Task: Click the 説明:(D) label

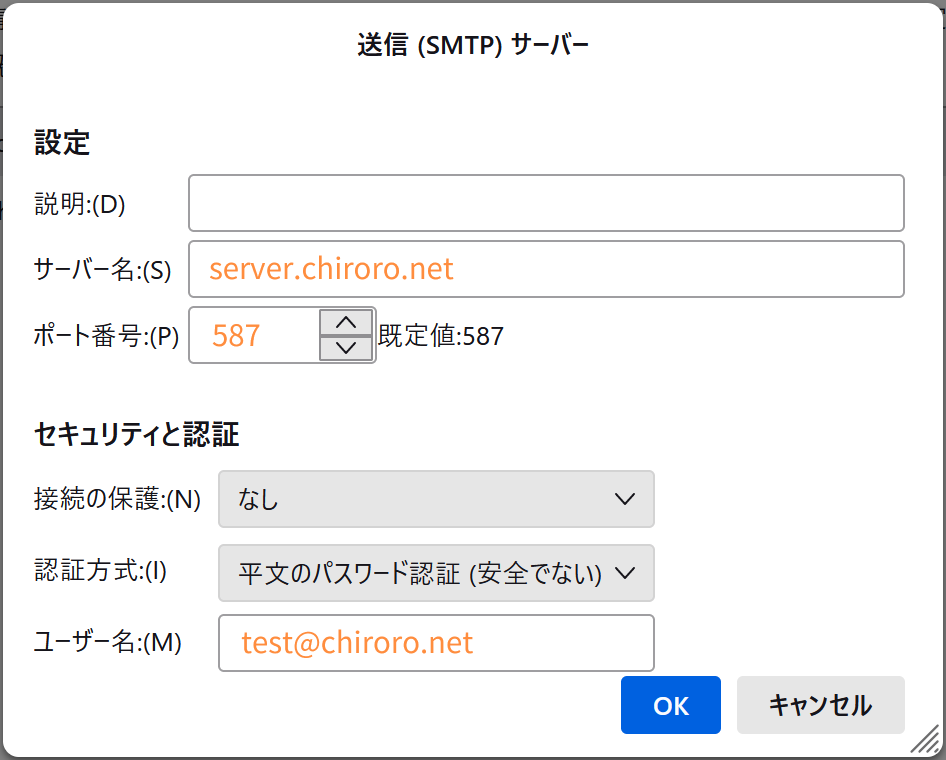Action: pos(80,204)
